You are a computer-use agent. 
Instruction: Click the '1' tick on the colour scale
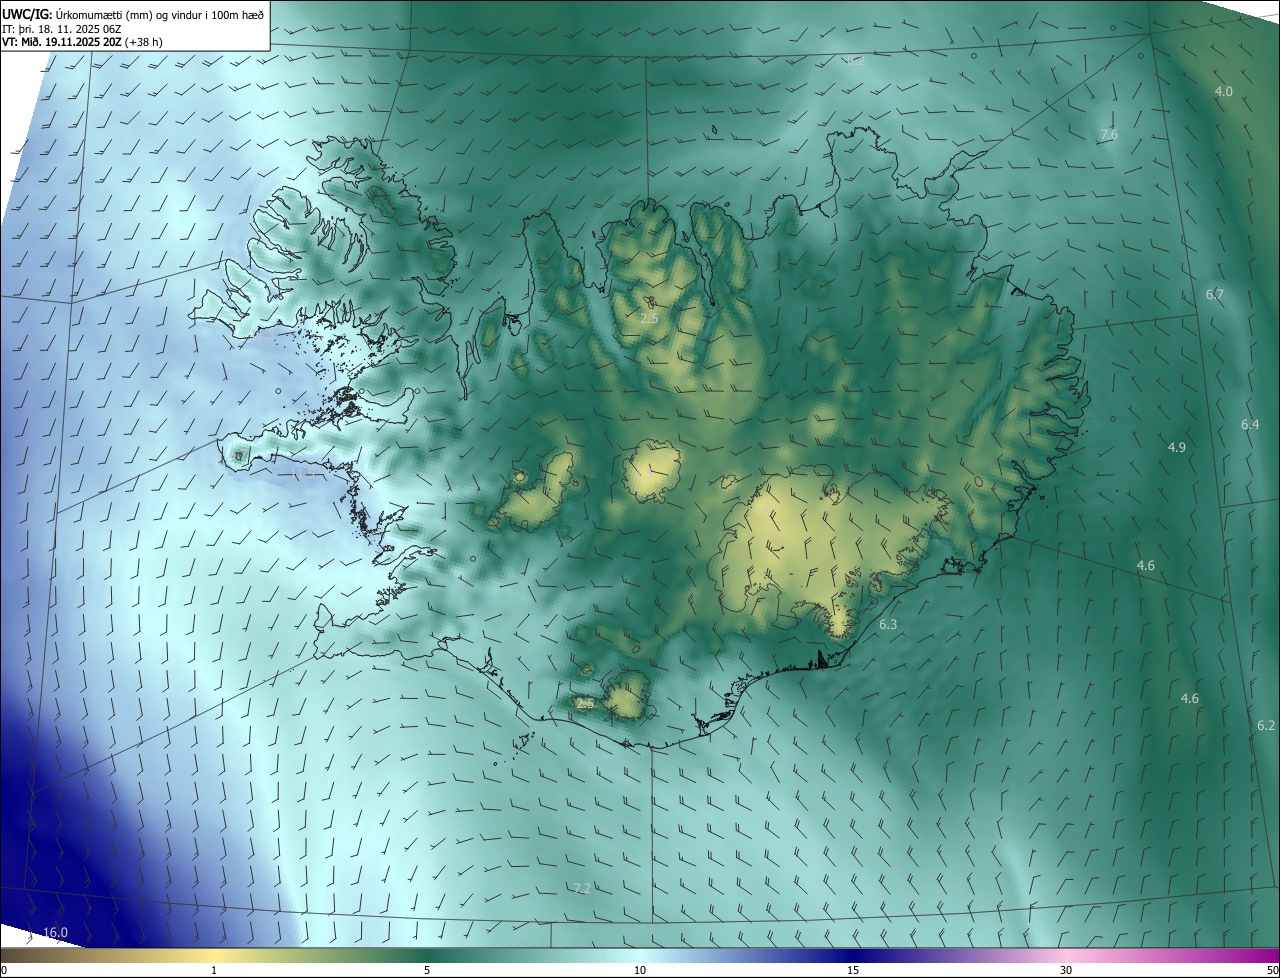point(214,970)
